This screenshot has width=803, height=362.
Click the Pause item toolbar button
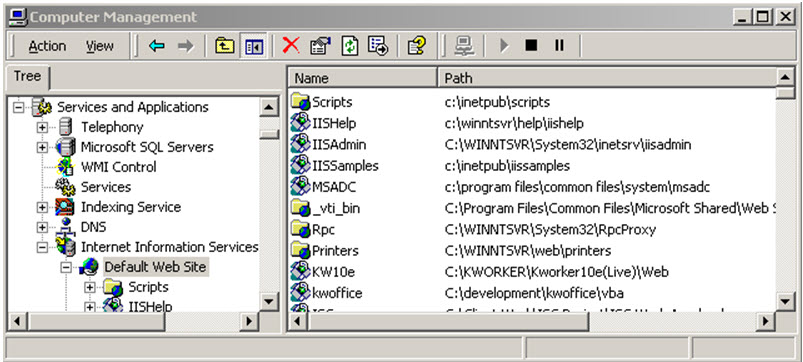(x=559, y=46)
